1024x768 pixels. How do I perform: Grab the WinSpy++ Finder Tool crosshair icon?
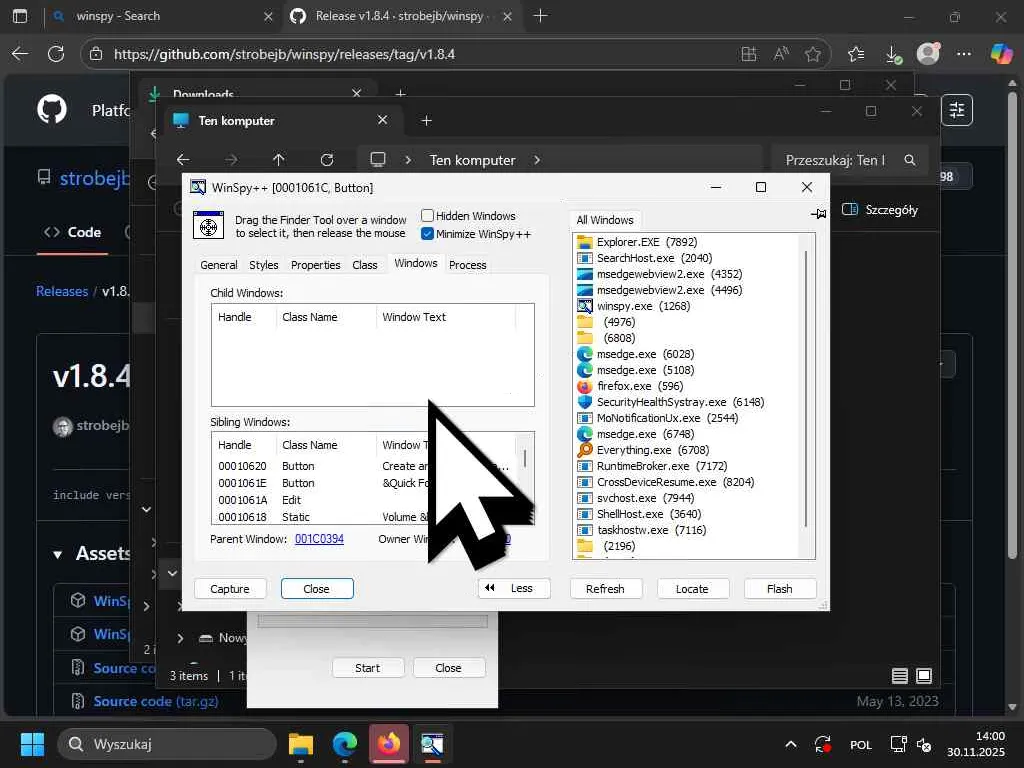pos(208,225)
